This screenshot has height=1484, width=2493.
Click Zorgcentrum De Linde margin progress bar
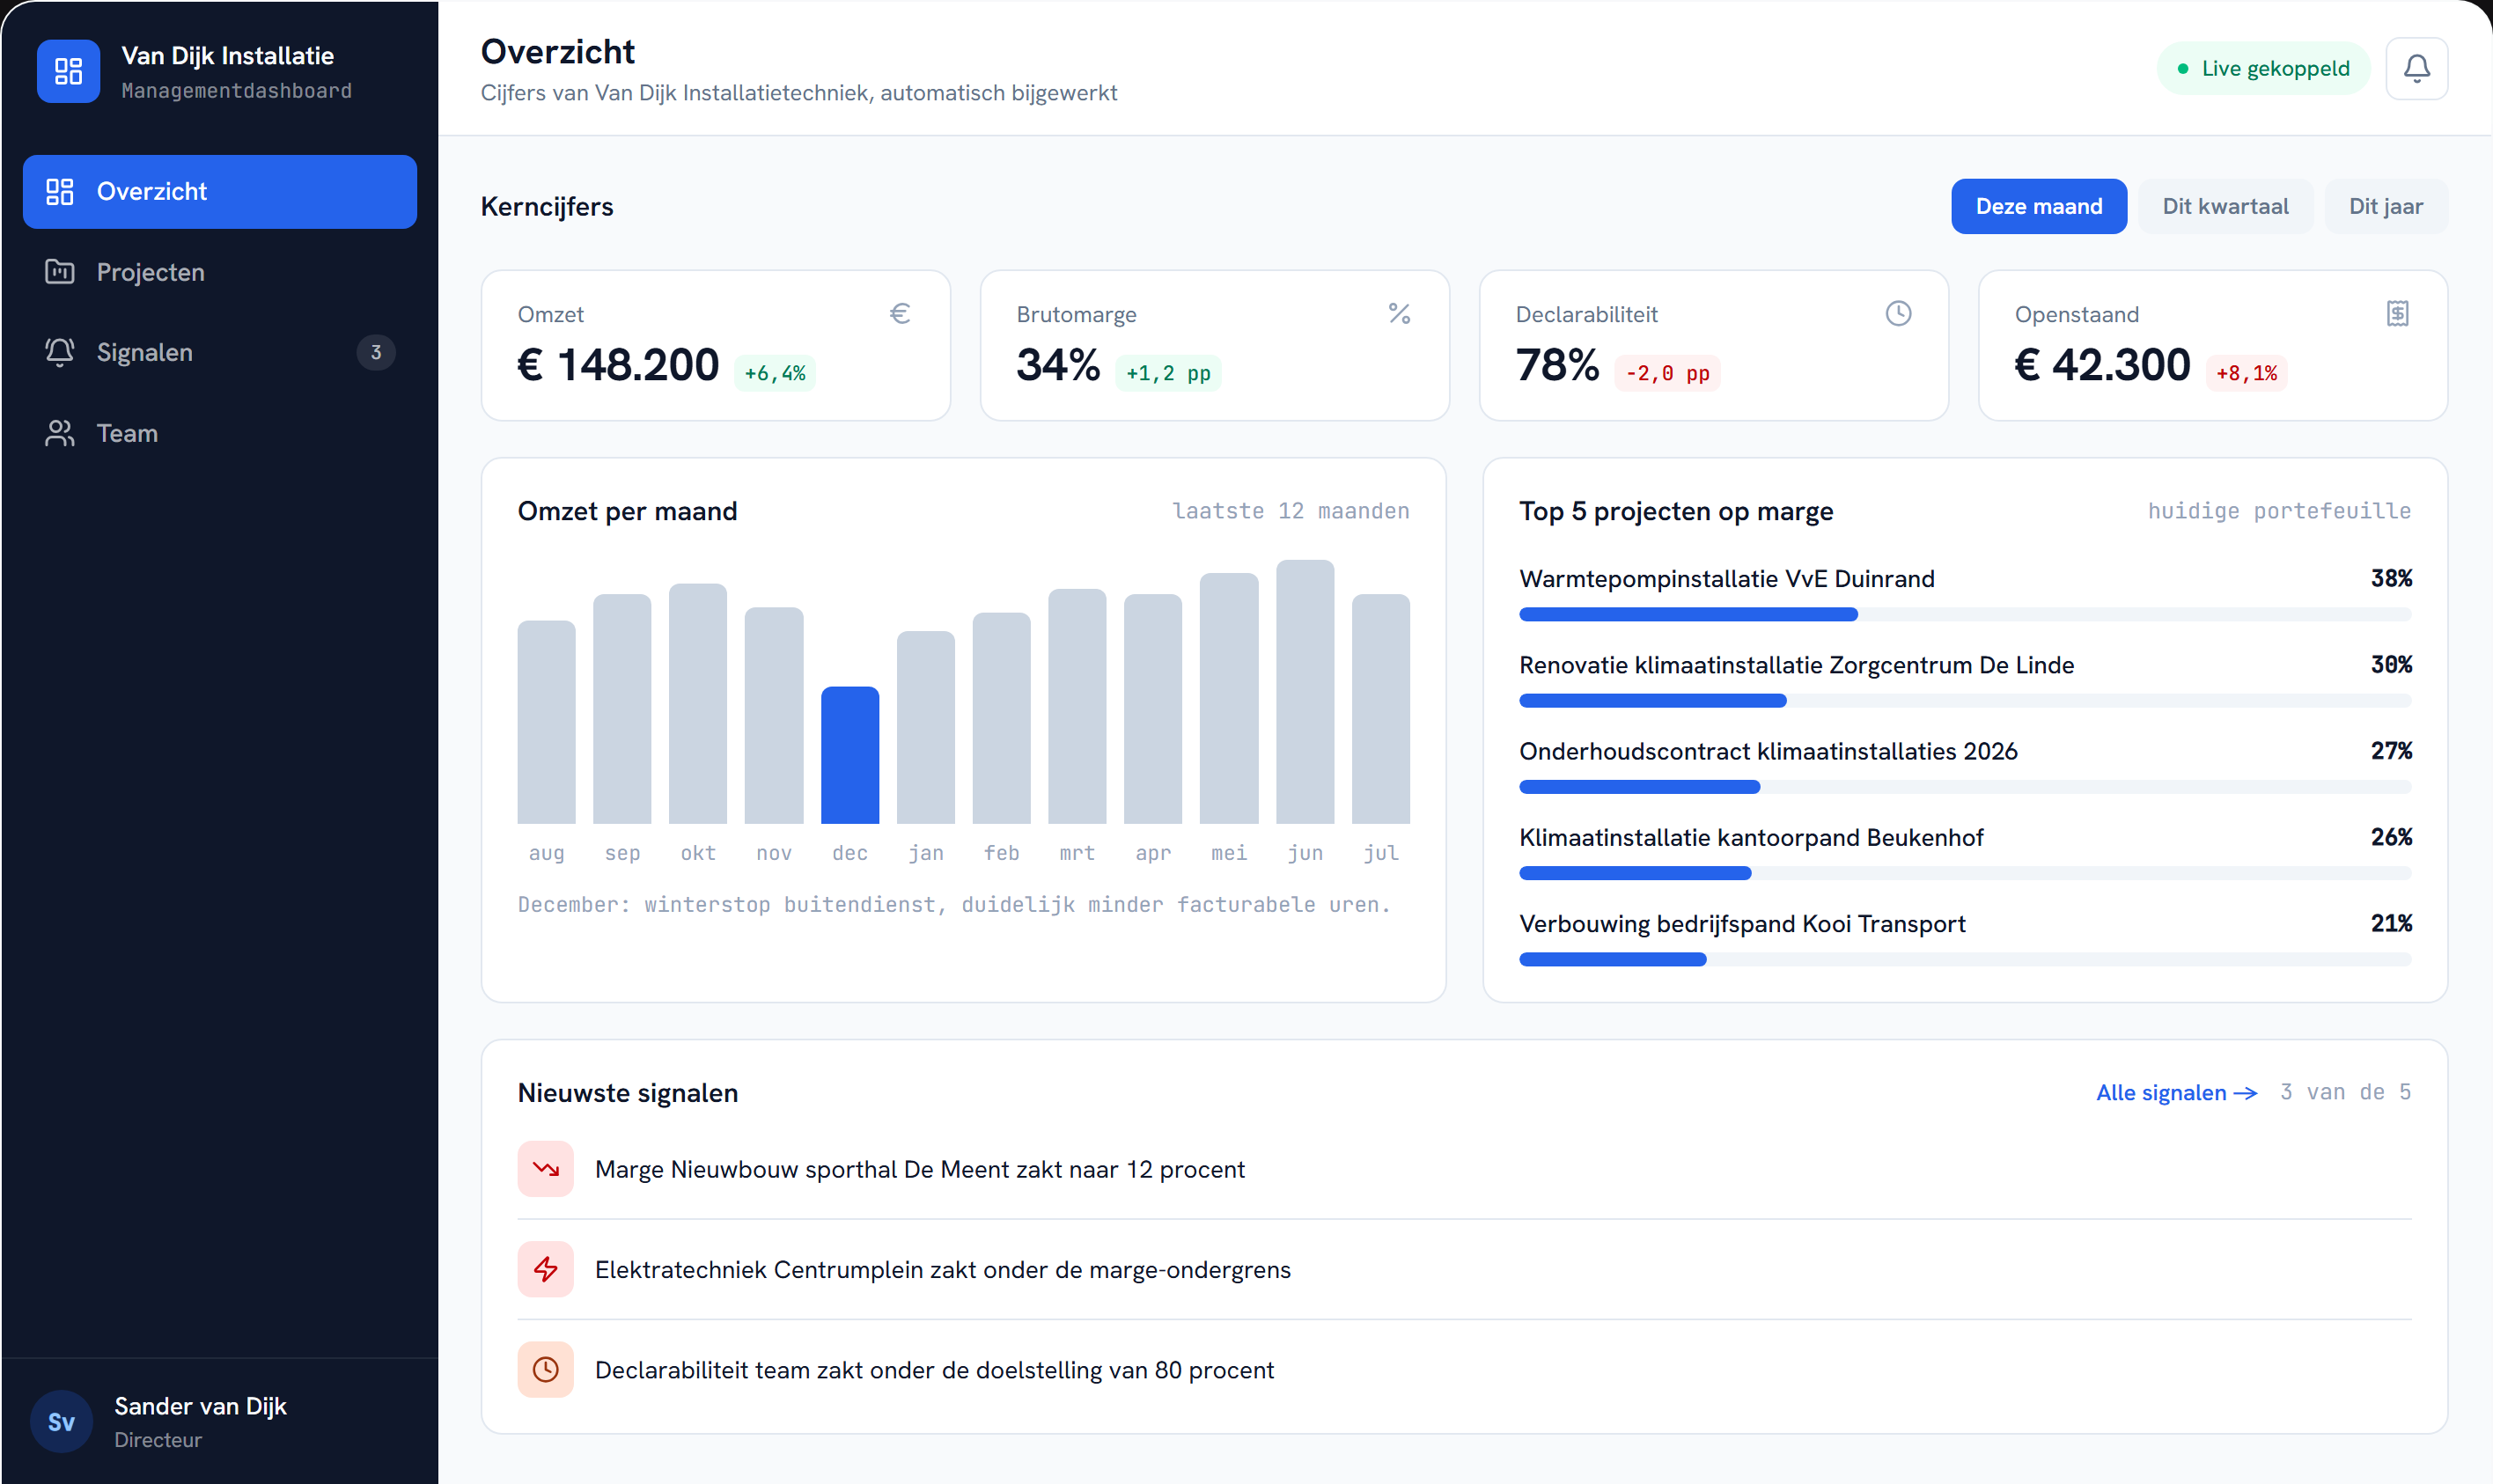click(x=1965, y=701)
